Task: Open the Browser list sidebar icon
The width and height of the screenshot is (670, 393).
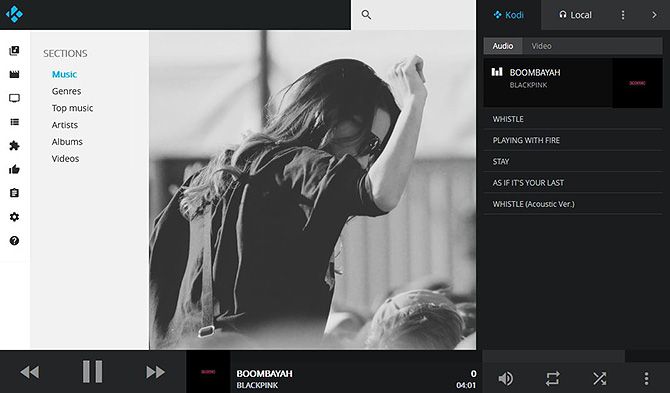Action: click(14, 122)
